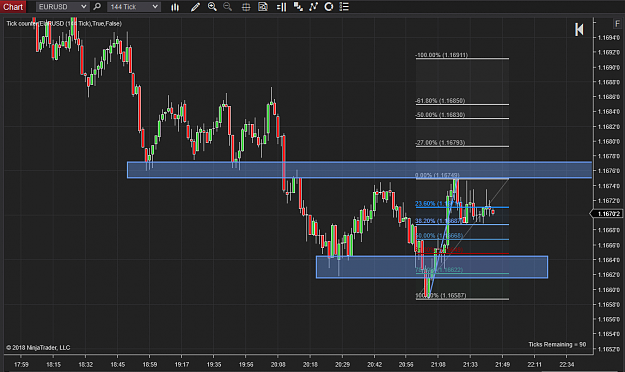Screen dimensions: 625x372
Task: Click the 1.16940 price axis label
Action: [609, 37]
